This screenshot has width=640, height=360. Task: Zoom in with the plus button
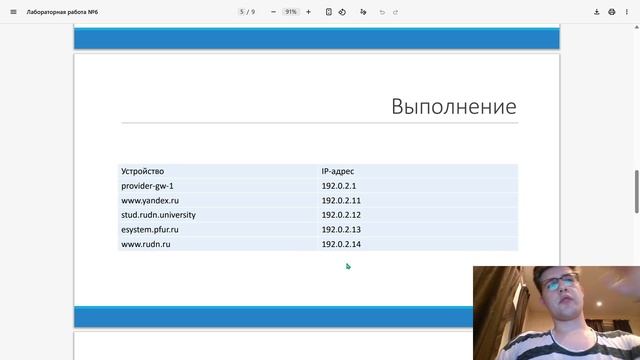[309, 12]
